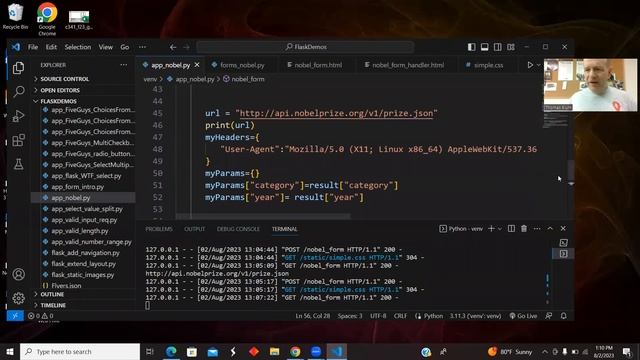
Task: Open the Accounts icon in activity bar
Action: (18, 274)
